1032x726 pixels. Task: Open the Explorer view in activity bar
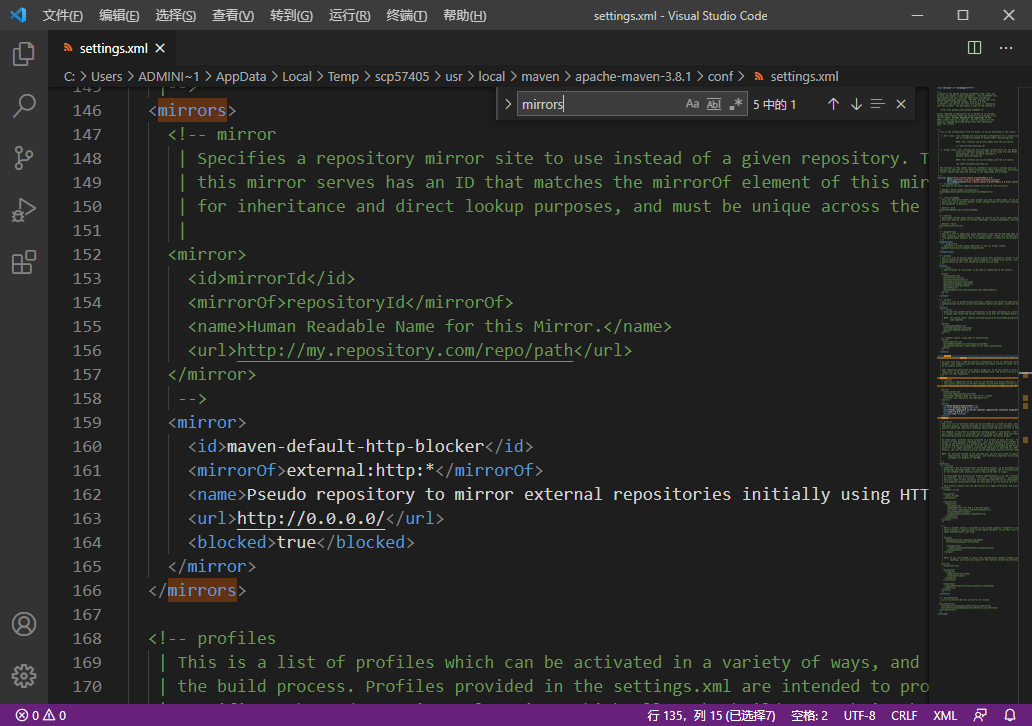[x=24, y=54]
